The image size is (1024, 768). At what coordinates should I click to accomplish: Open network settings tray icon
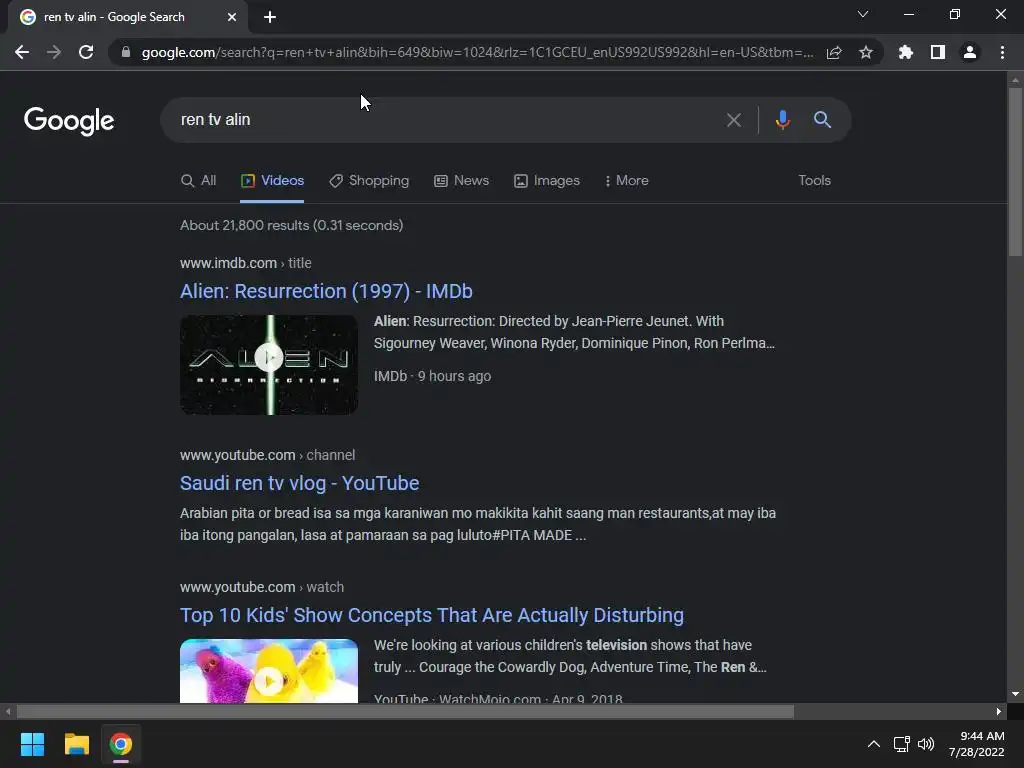pyautogui.click(x=902, y=744)
